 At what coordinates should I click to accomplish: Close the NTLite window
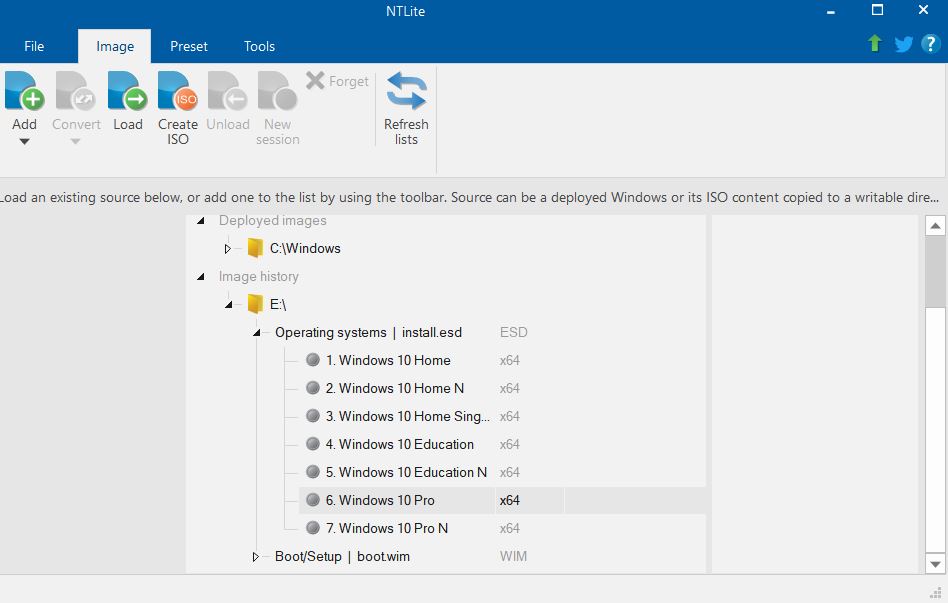click(x=923, y=10)
